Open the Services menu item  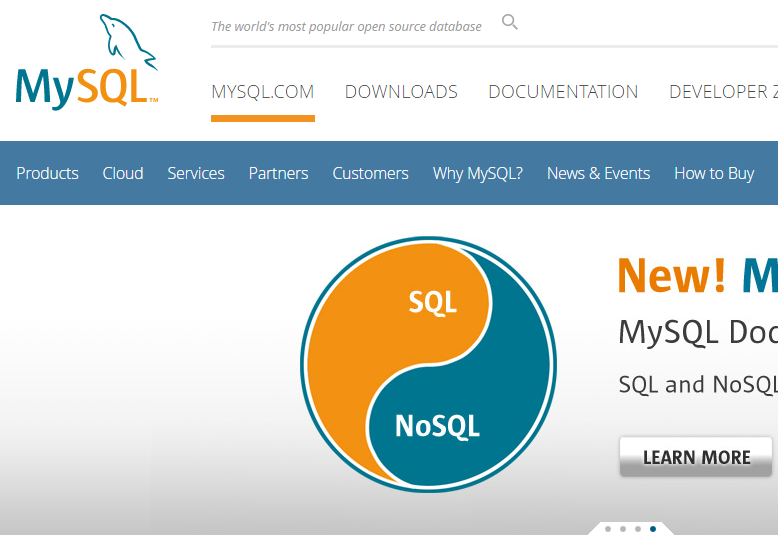196,173
